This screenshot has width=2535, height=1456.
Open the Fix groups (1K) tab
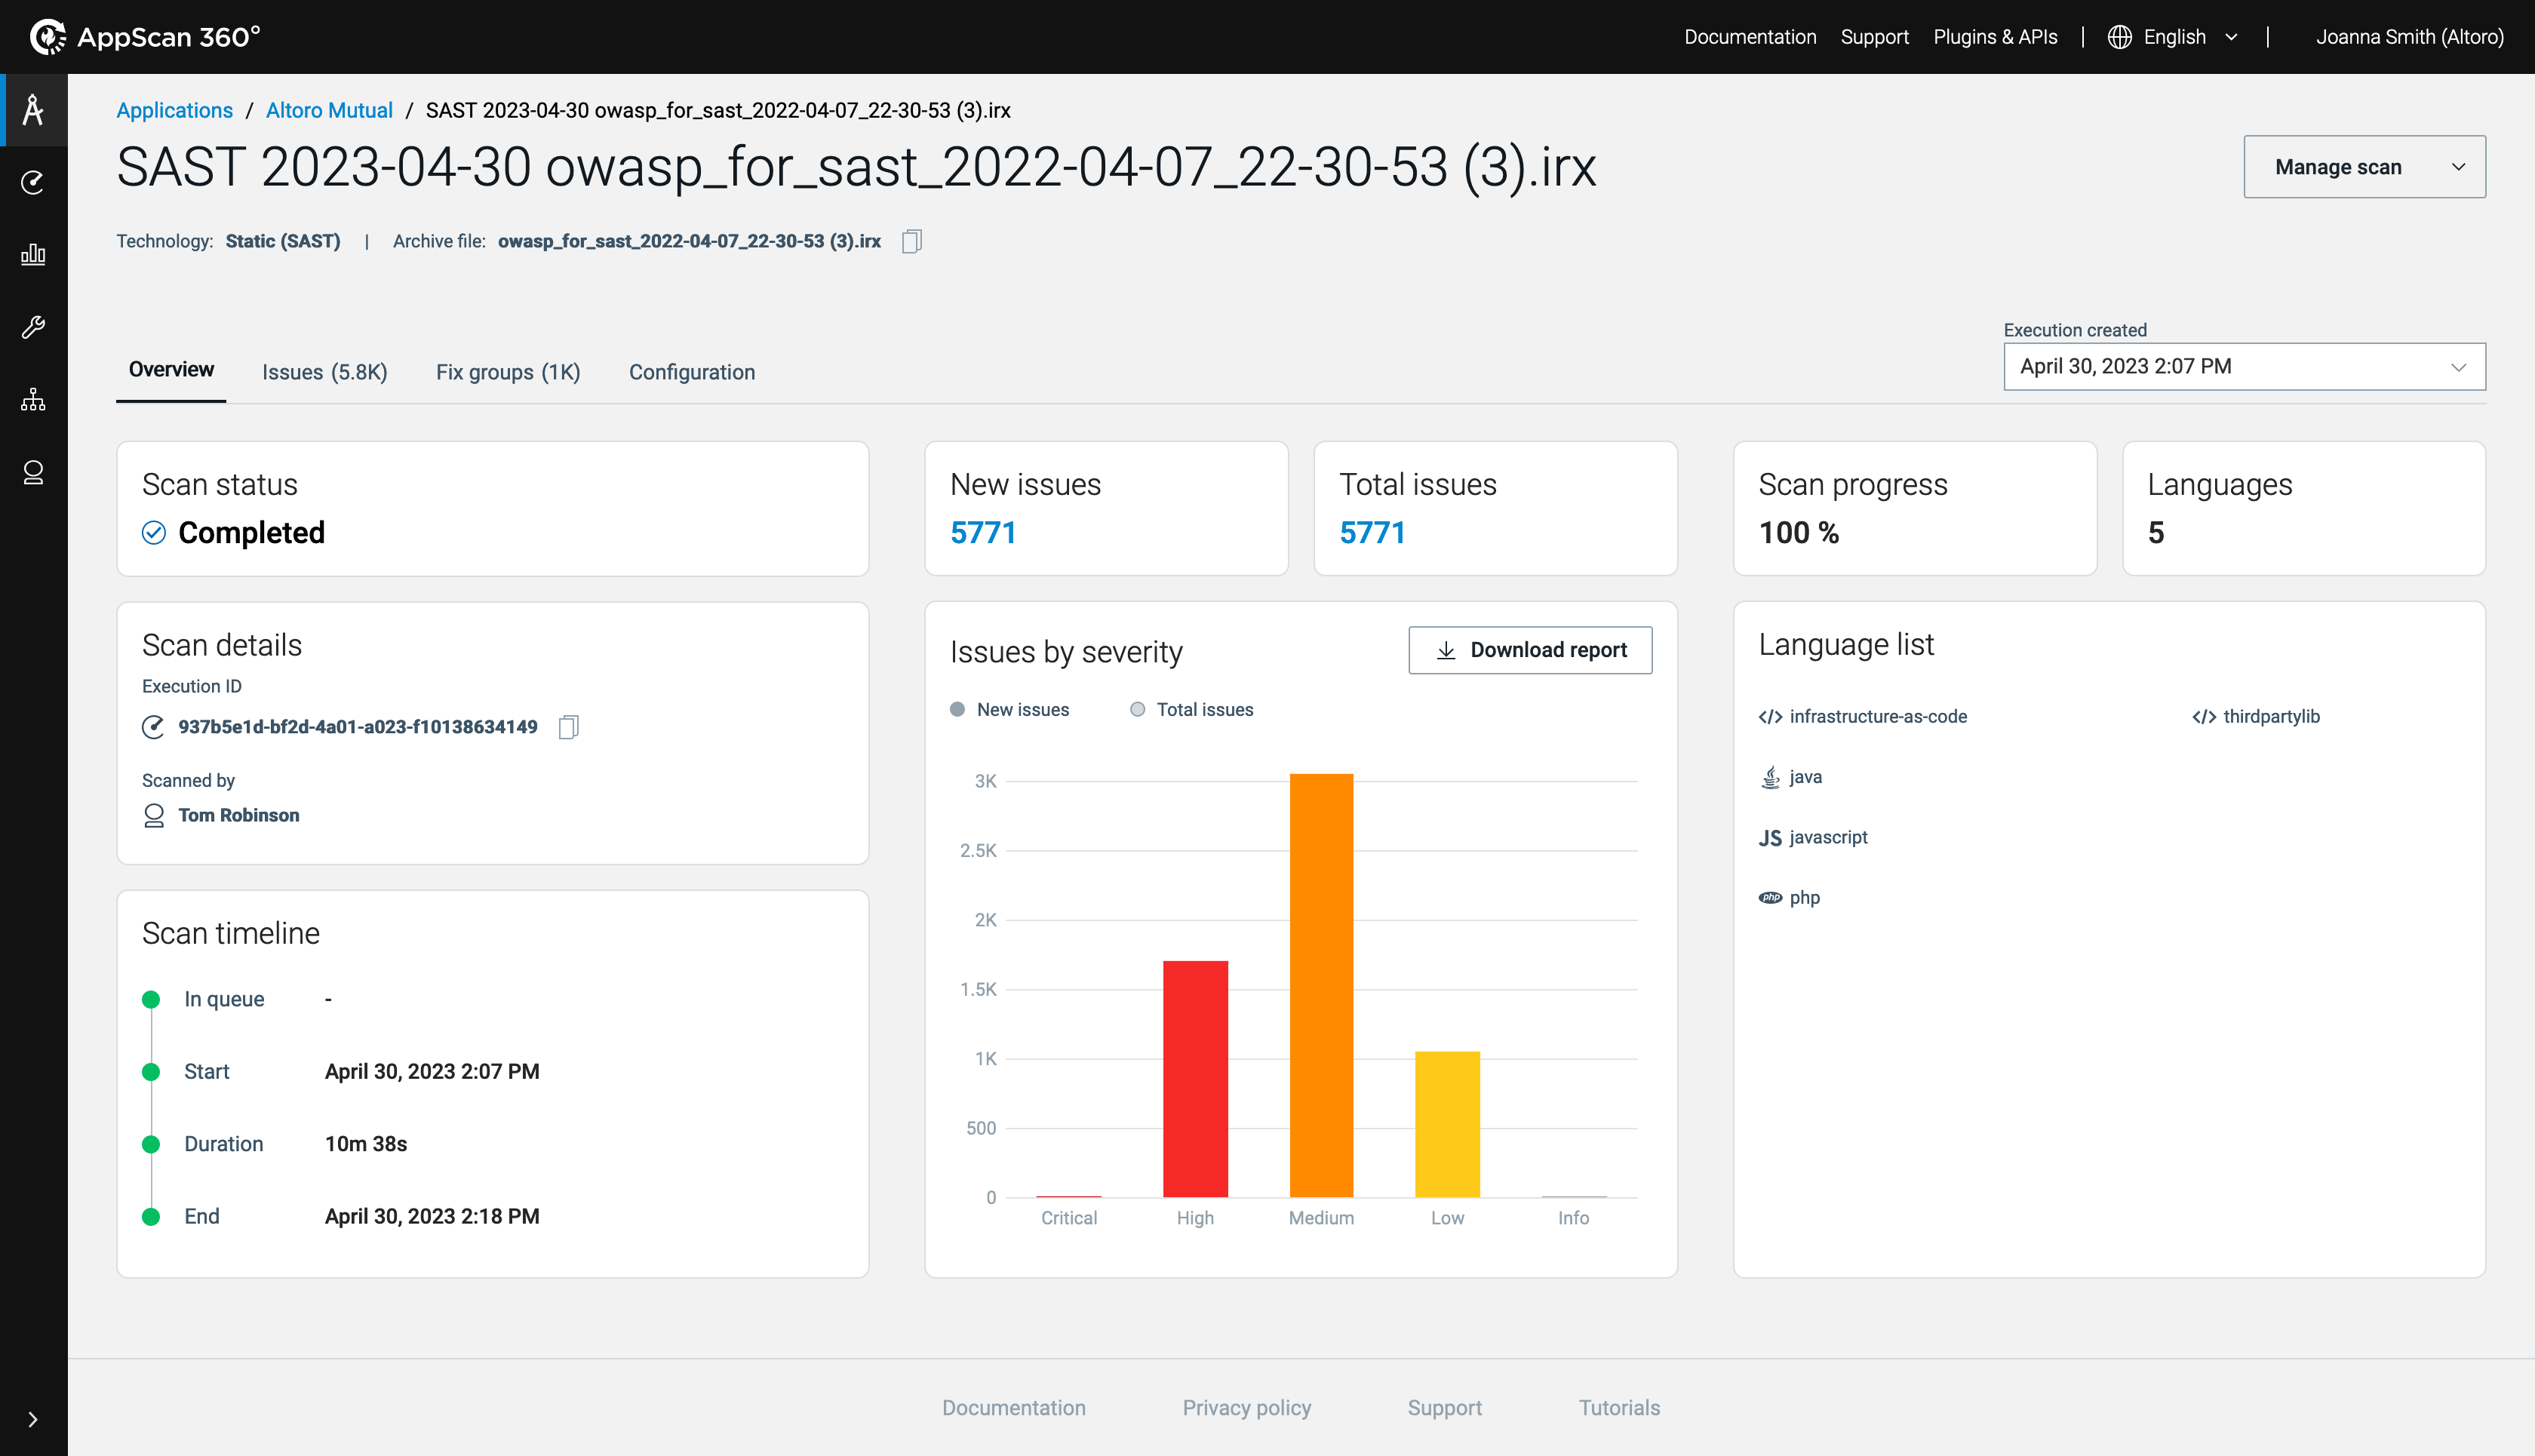point(507,372)
